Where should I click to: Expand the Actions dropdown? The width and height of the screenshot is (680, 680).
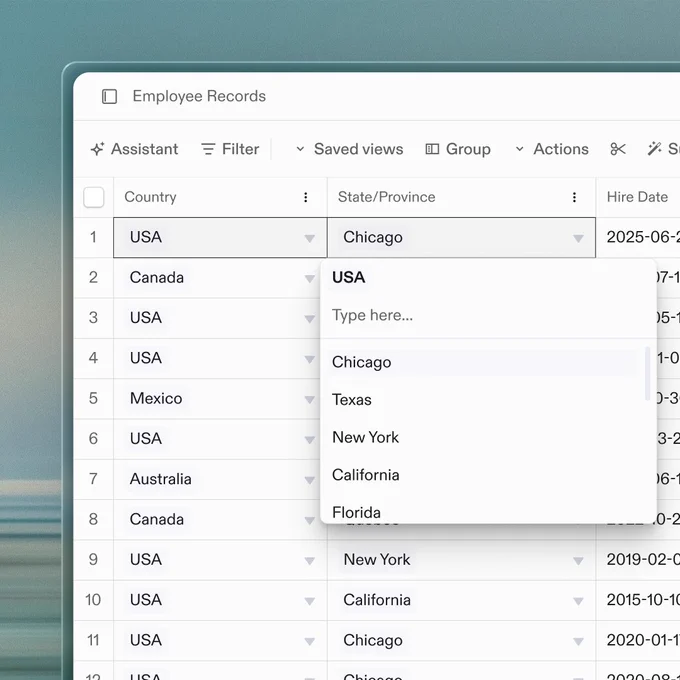coord(552,149)
